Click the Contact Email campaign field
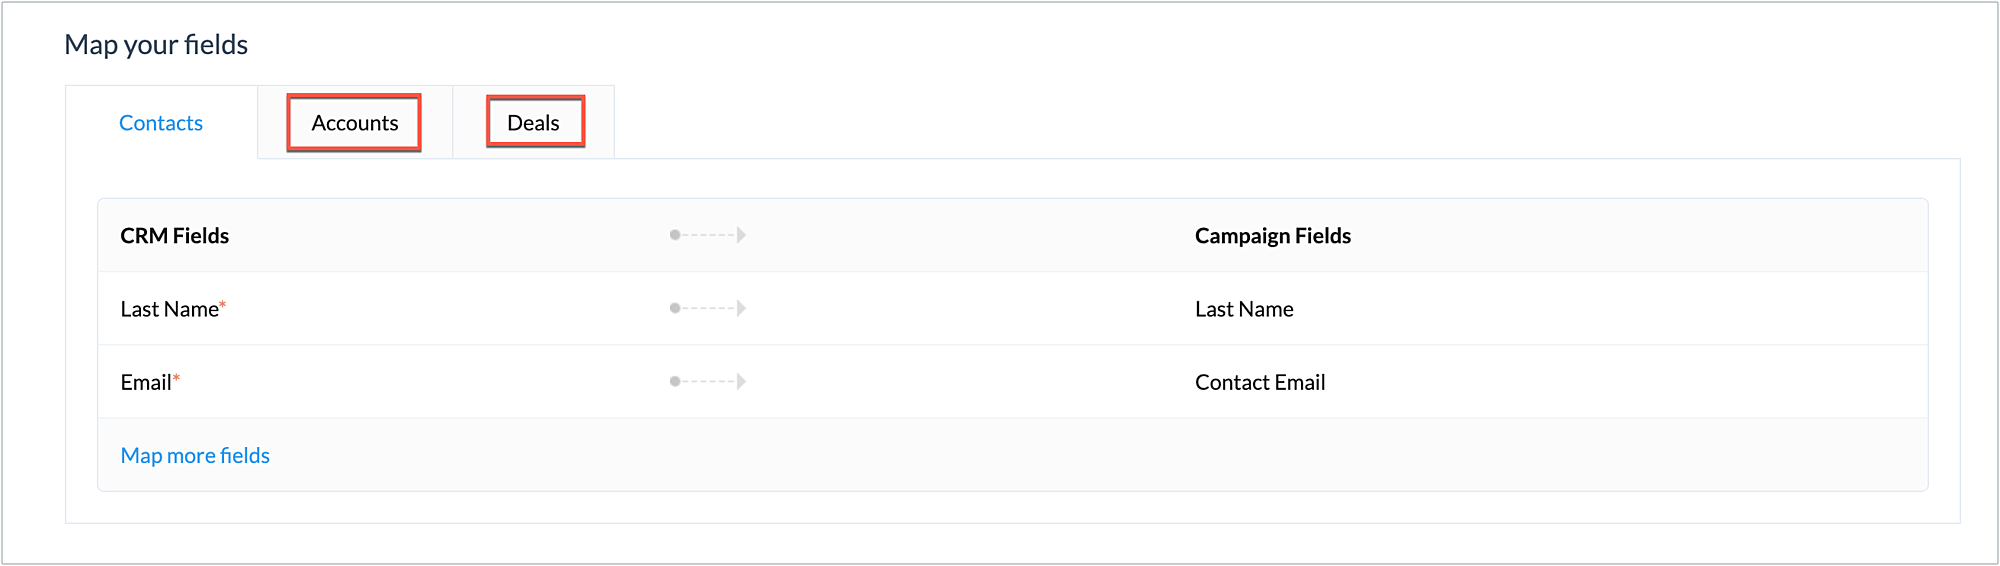The width and height of the screenshot is (2000, 566). click(x=1260, y=382)
